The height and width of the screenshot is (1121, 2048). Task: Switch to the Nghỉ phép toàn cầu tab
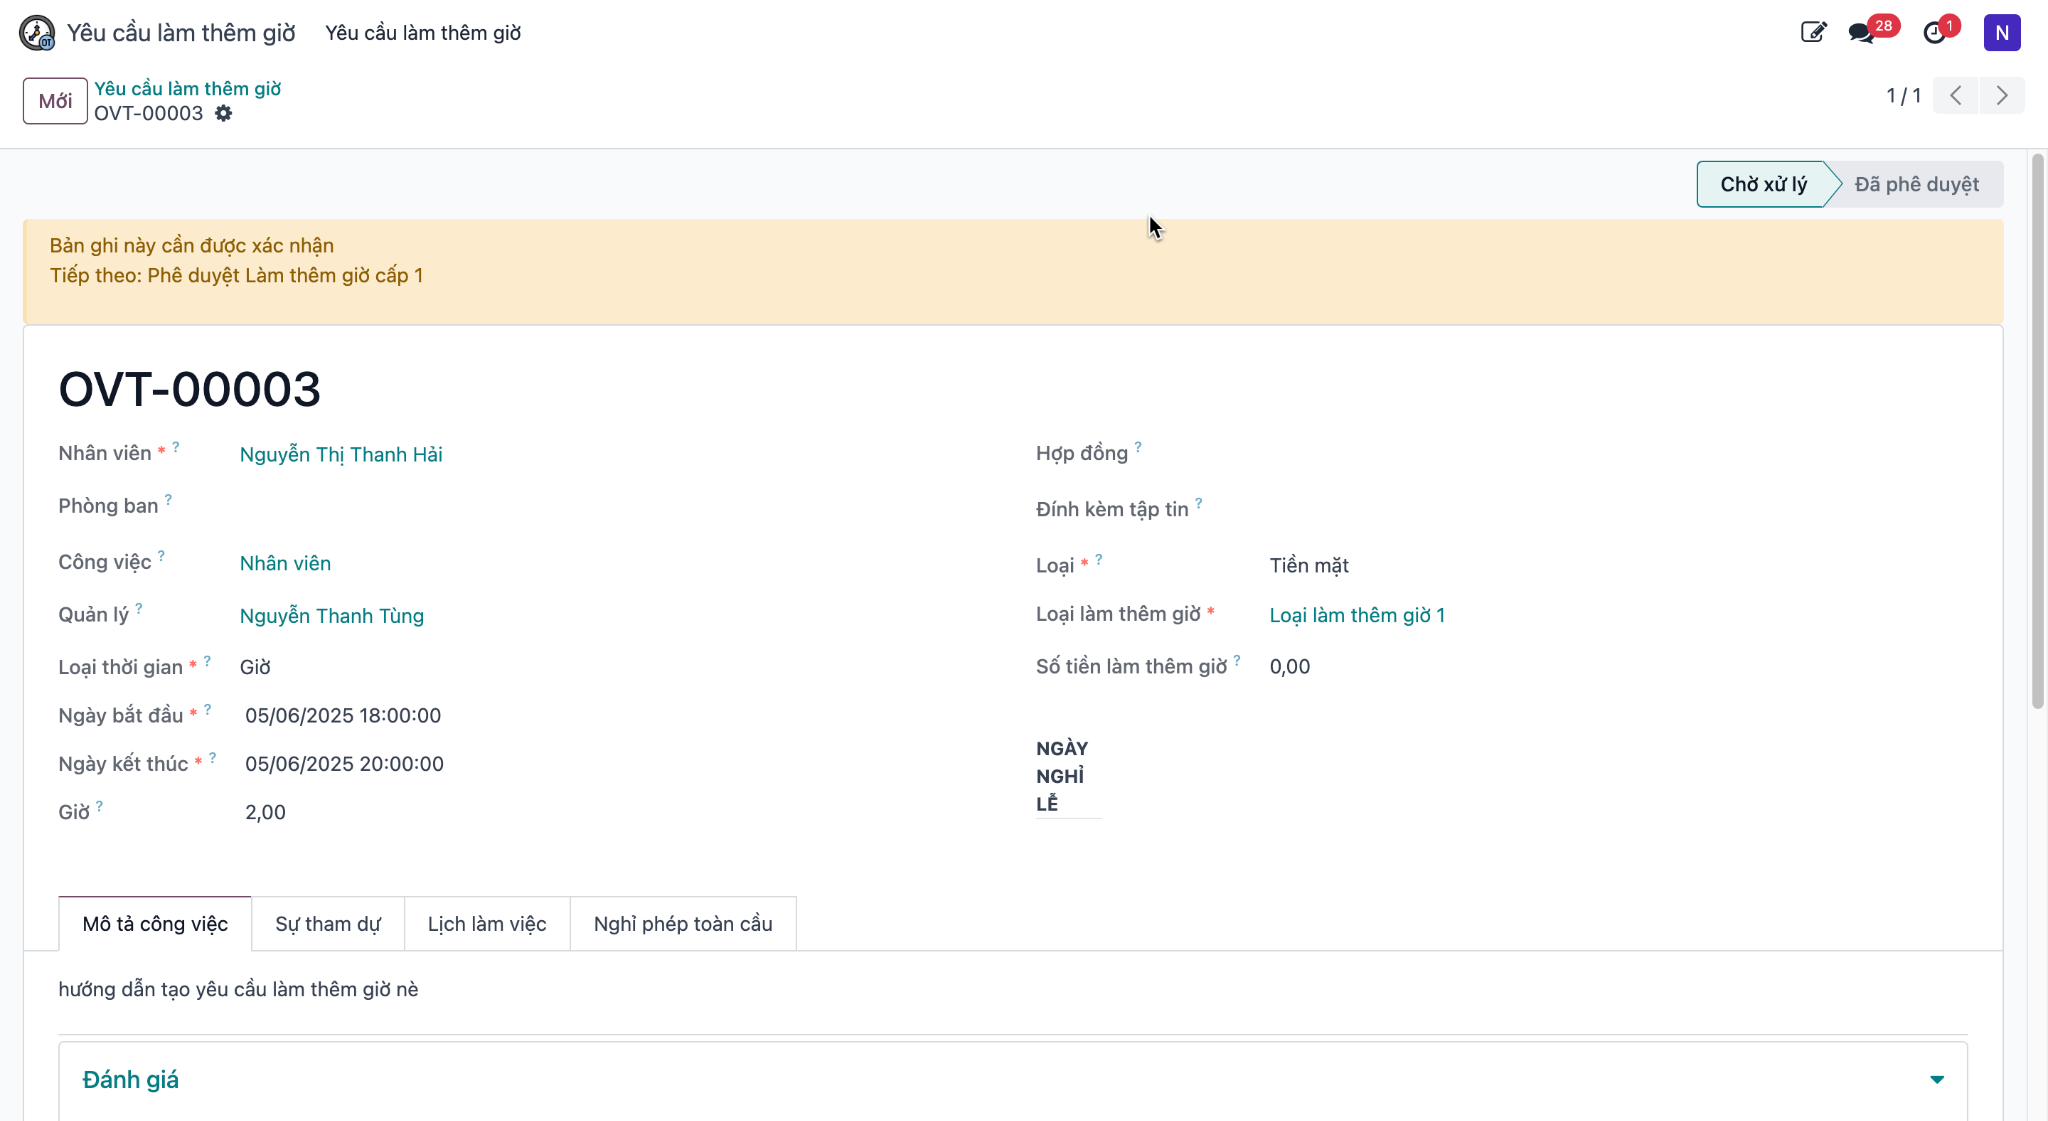[683, 924]
